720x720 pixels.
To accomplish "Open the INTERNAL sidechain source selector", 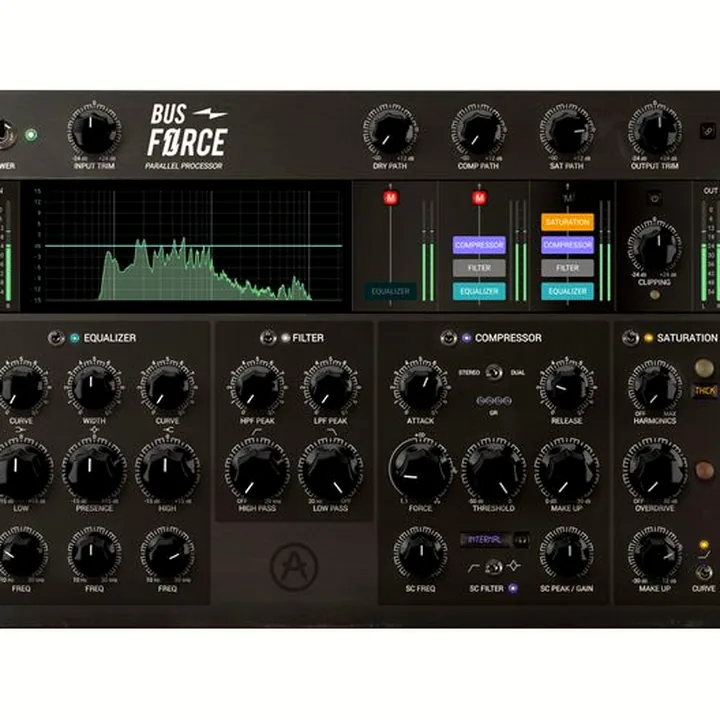I will click(486, 540).
